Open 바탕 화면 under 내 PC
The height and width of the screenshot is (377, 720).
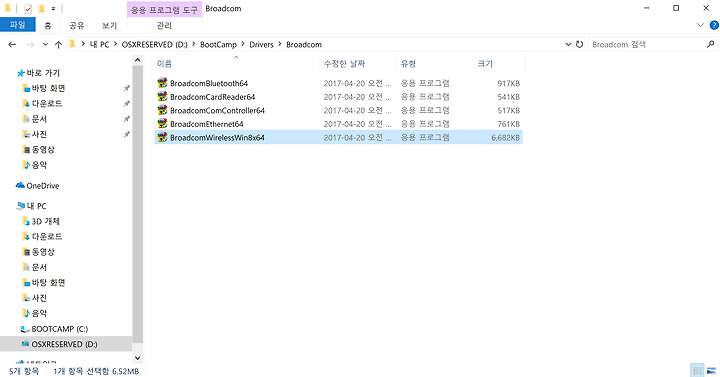coord(44,282)
